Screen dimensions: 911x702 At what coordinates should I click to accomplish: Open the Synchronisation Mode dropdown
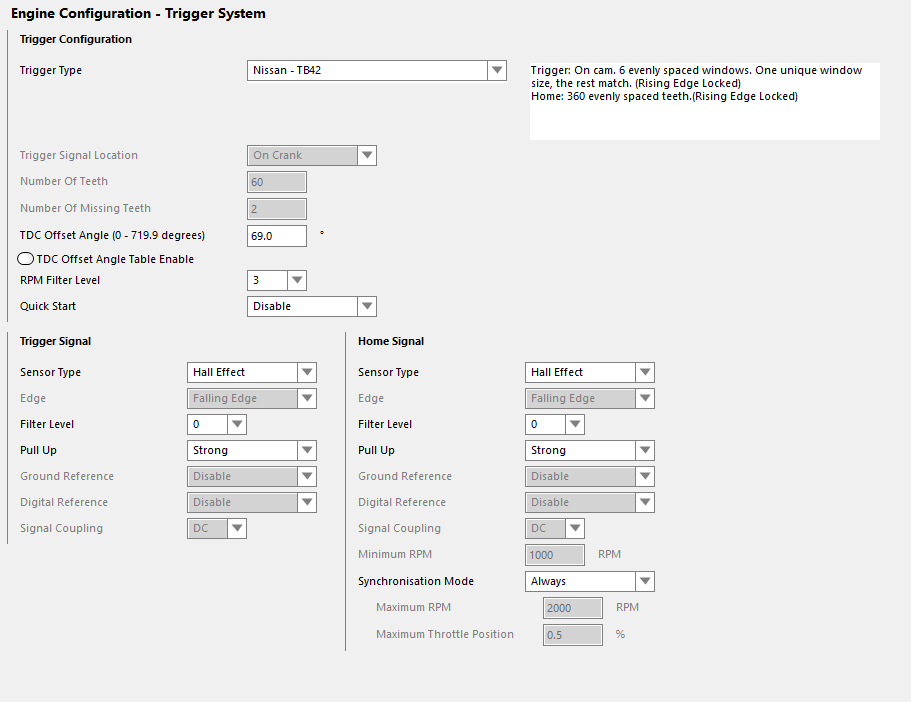(590, 581)
